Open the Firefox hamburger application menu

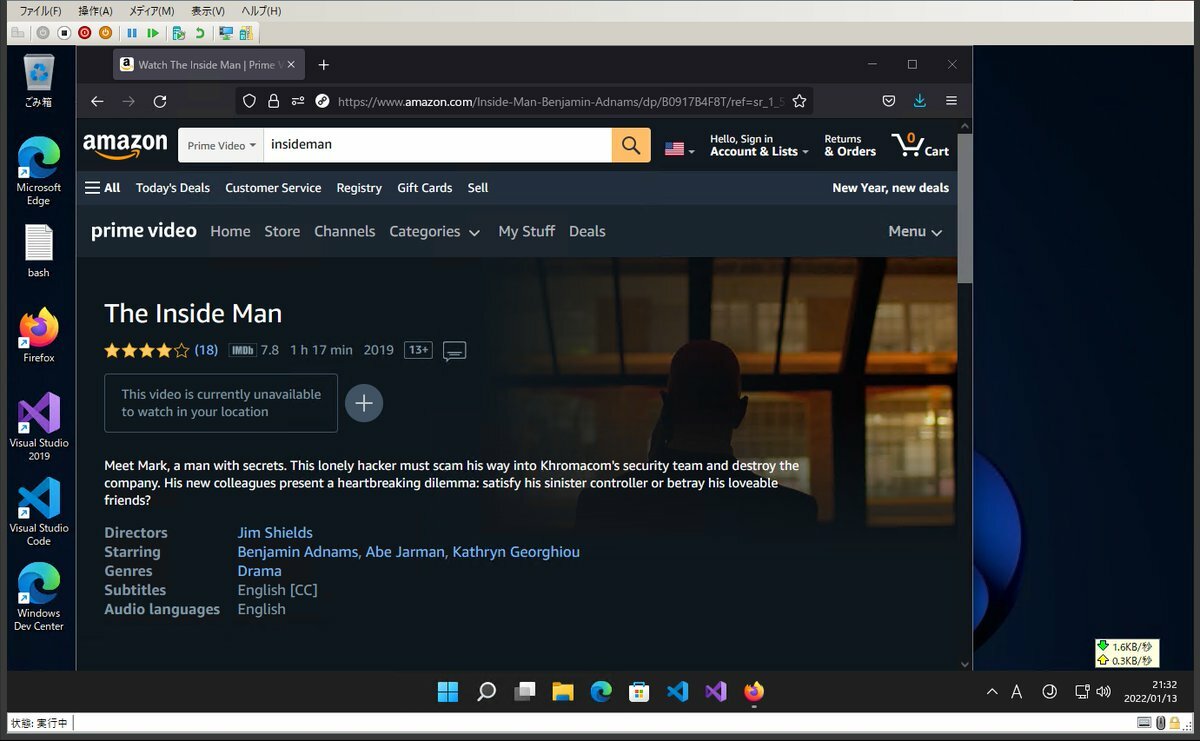pyautogui.click(x=951, y=101)
